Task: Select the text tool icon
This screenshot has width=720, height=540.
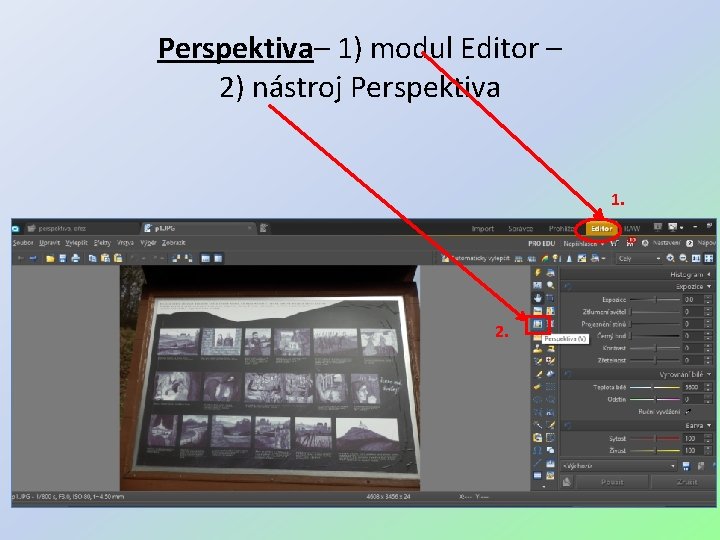Action: point(537,450)
